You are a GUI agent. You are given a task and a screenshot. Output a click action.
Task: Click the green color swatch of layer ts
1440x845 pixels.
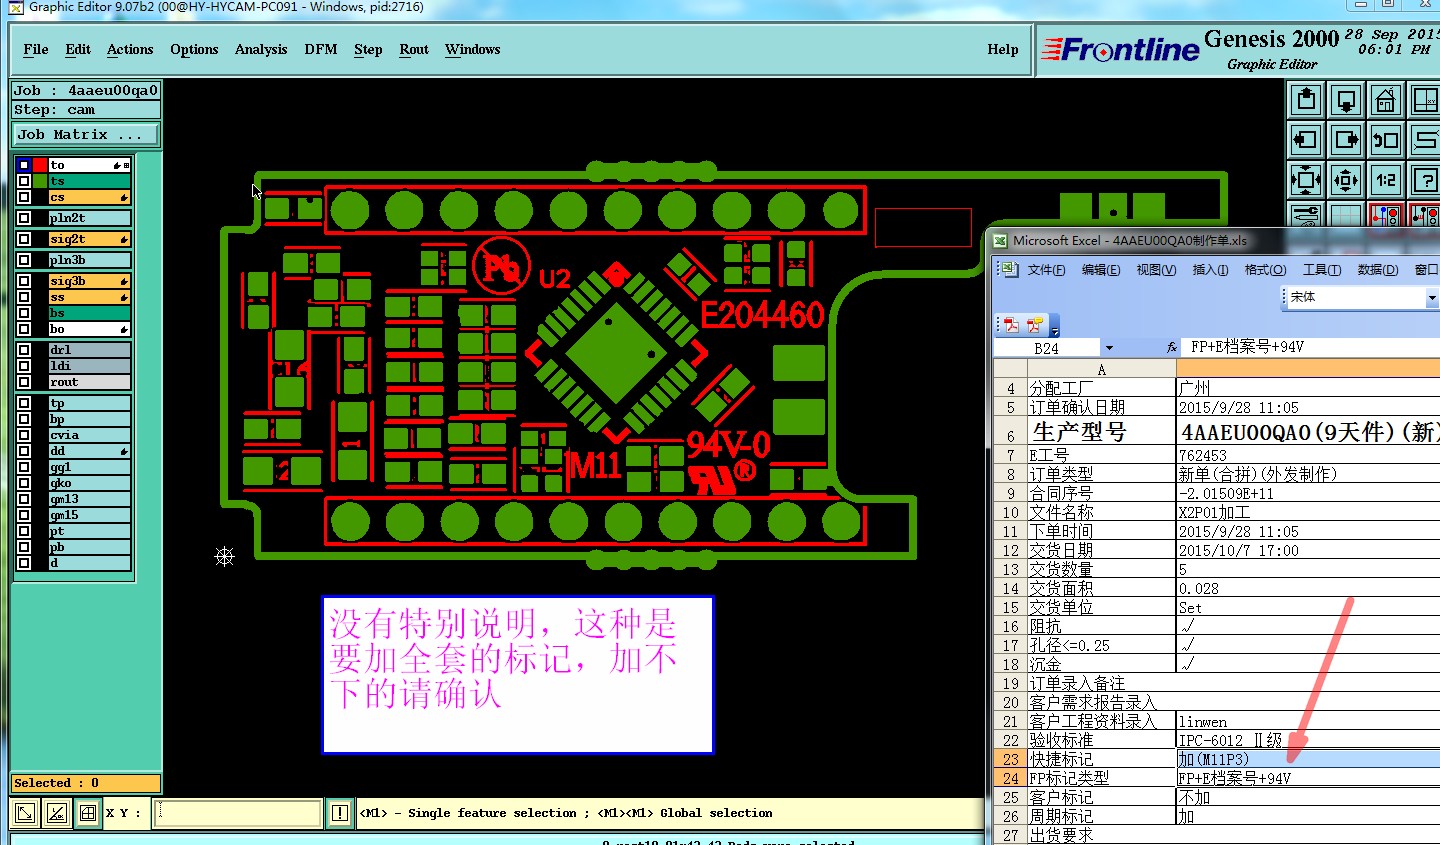click(x=40, y=181)
